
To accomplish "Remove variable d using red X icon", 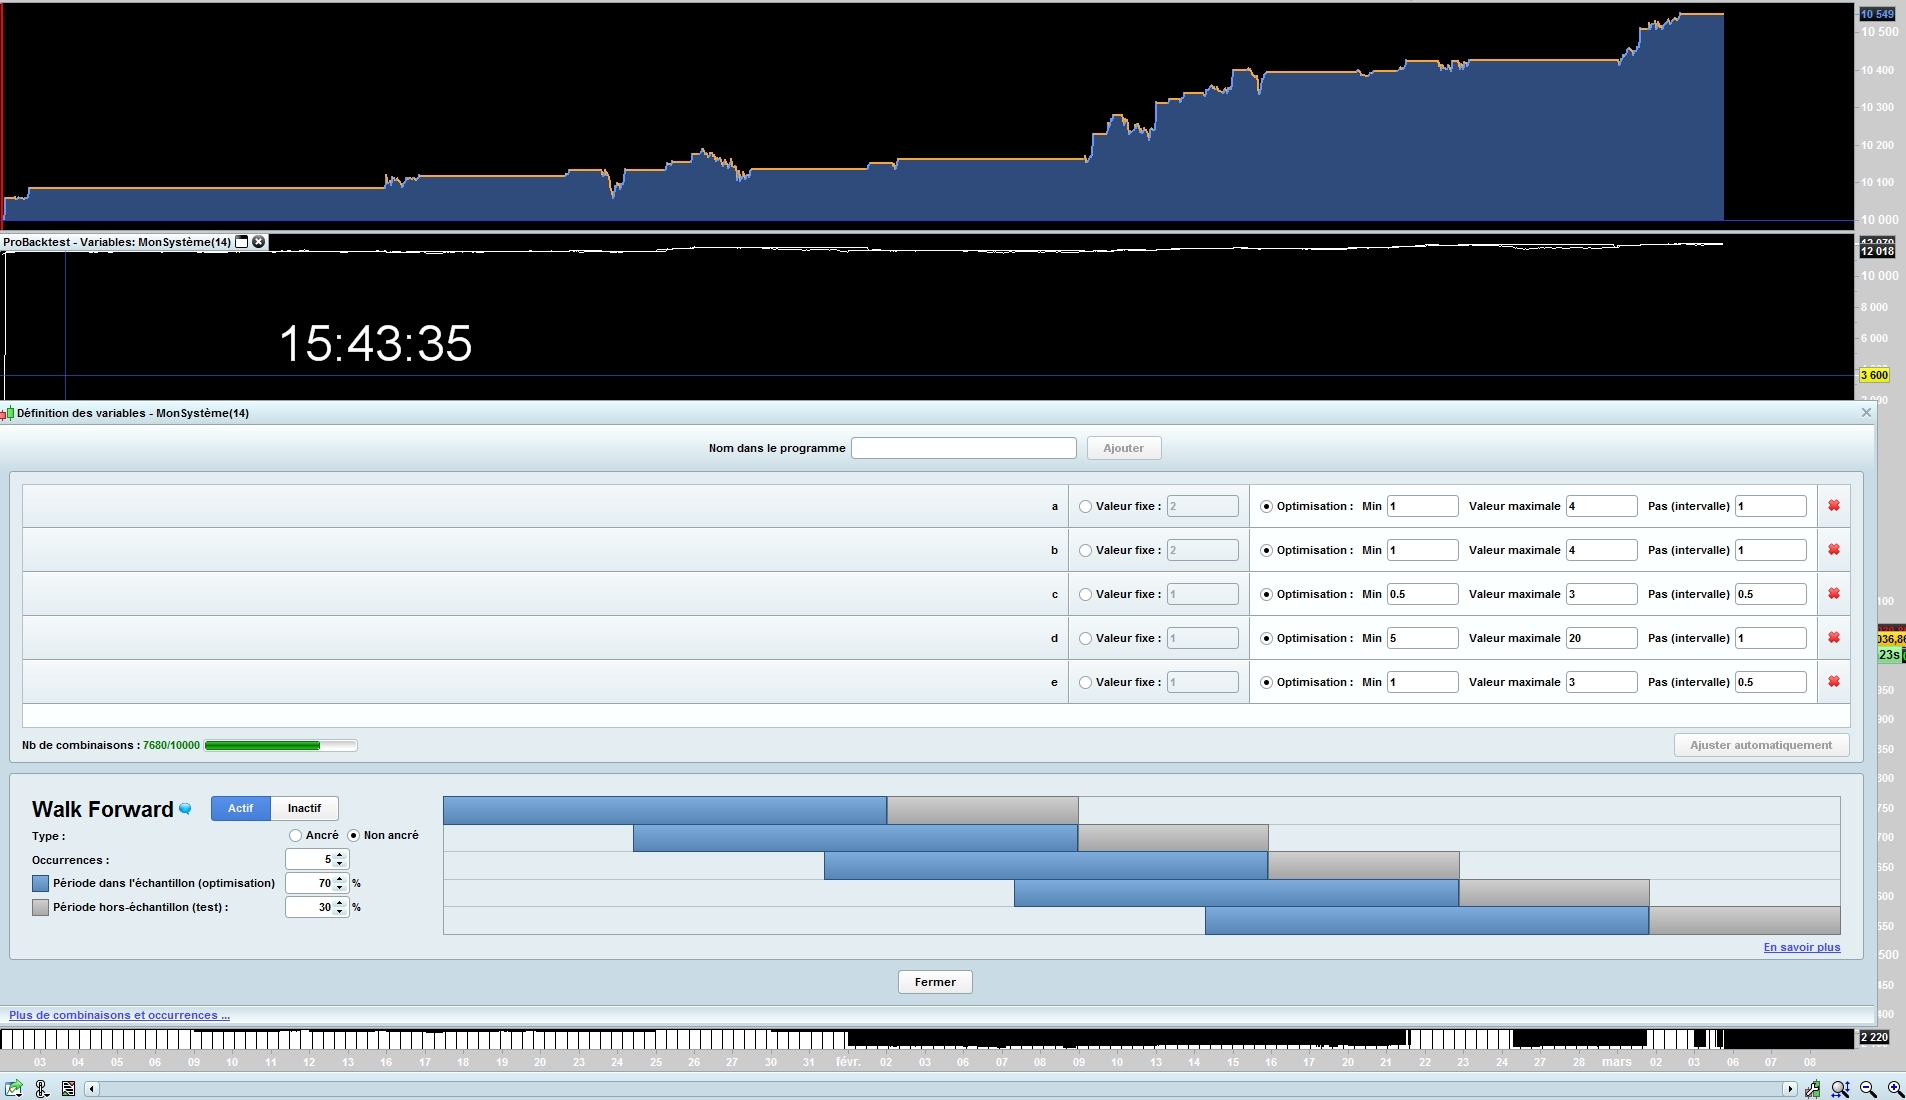I will pos(1834,638).
